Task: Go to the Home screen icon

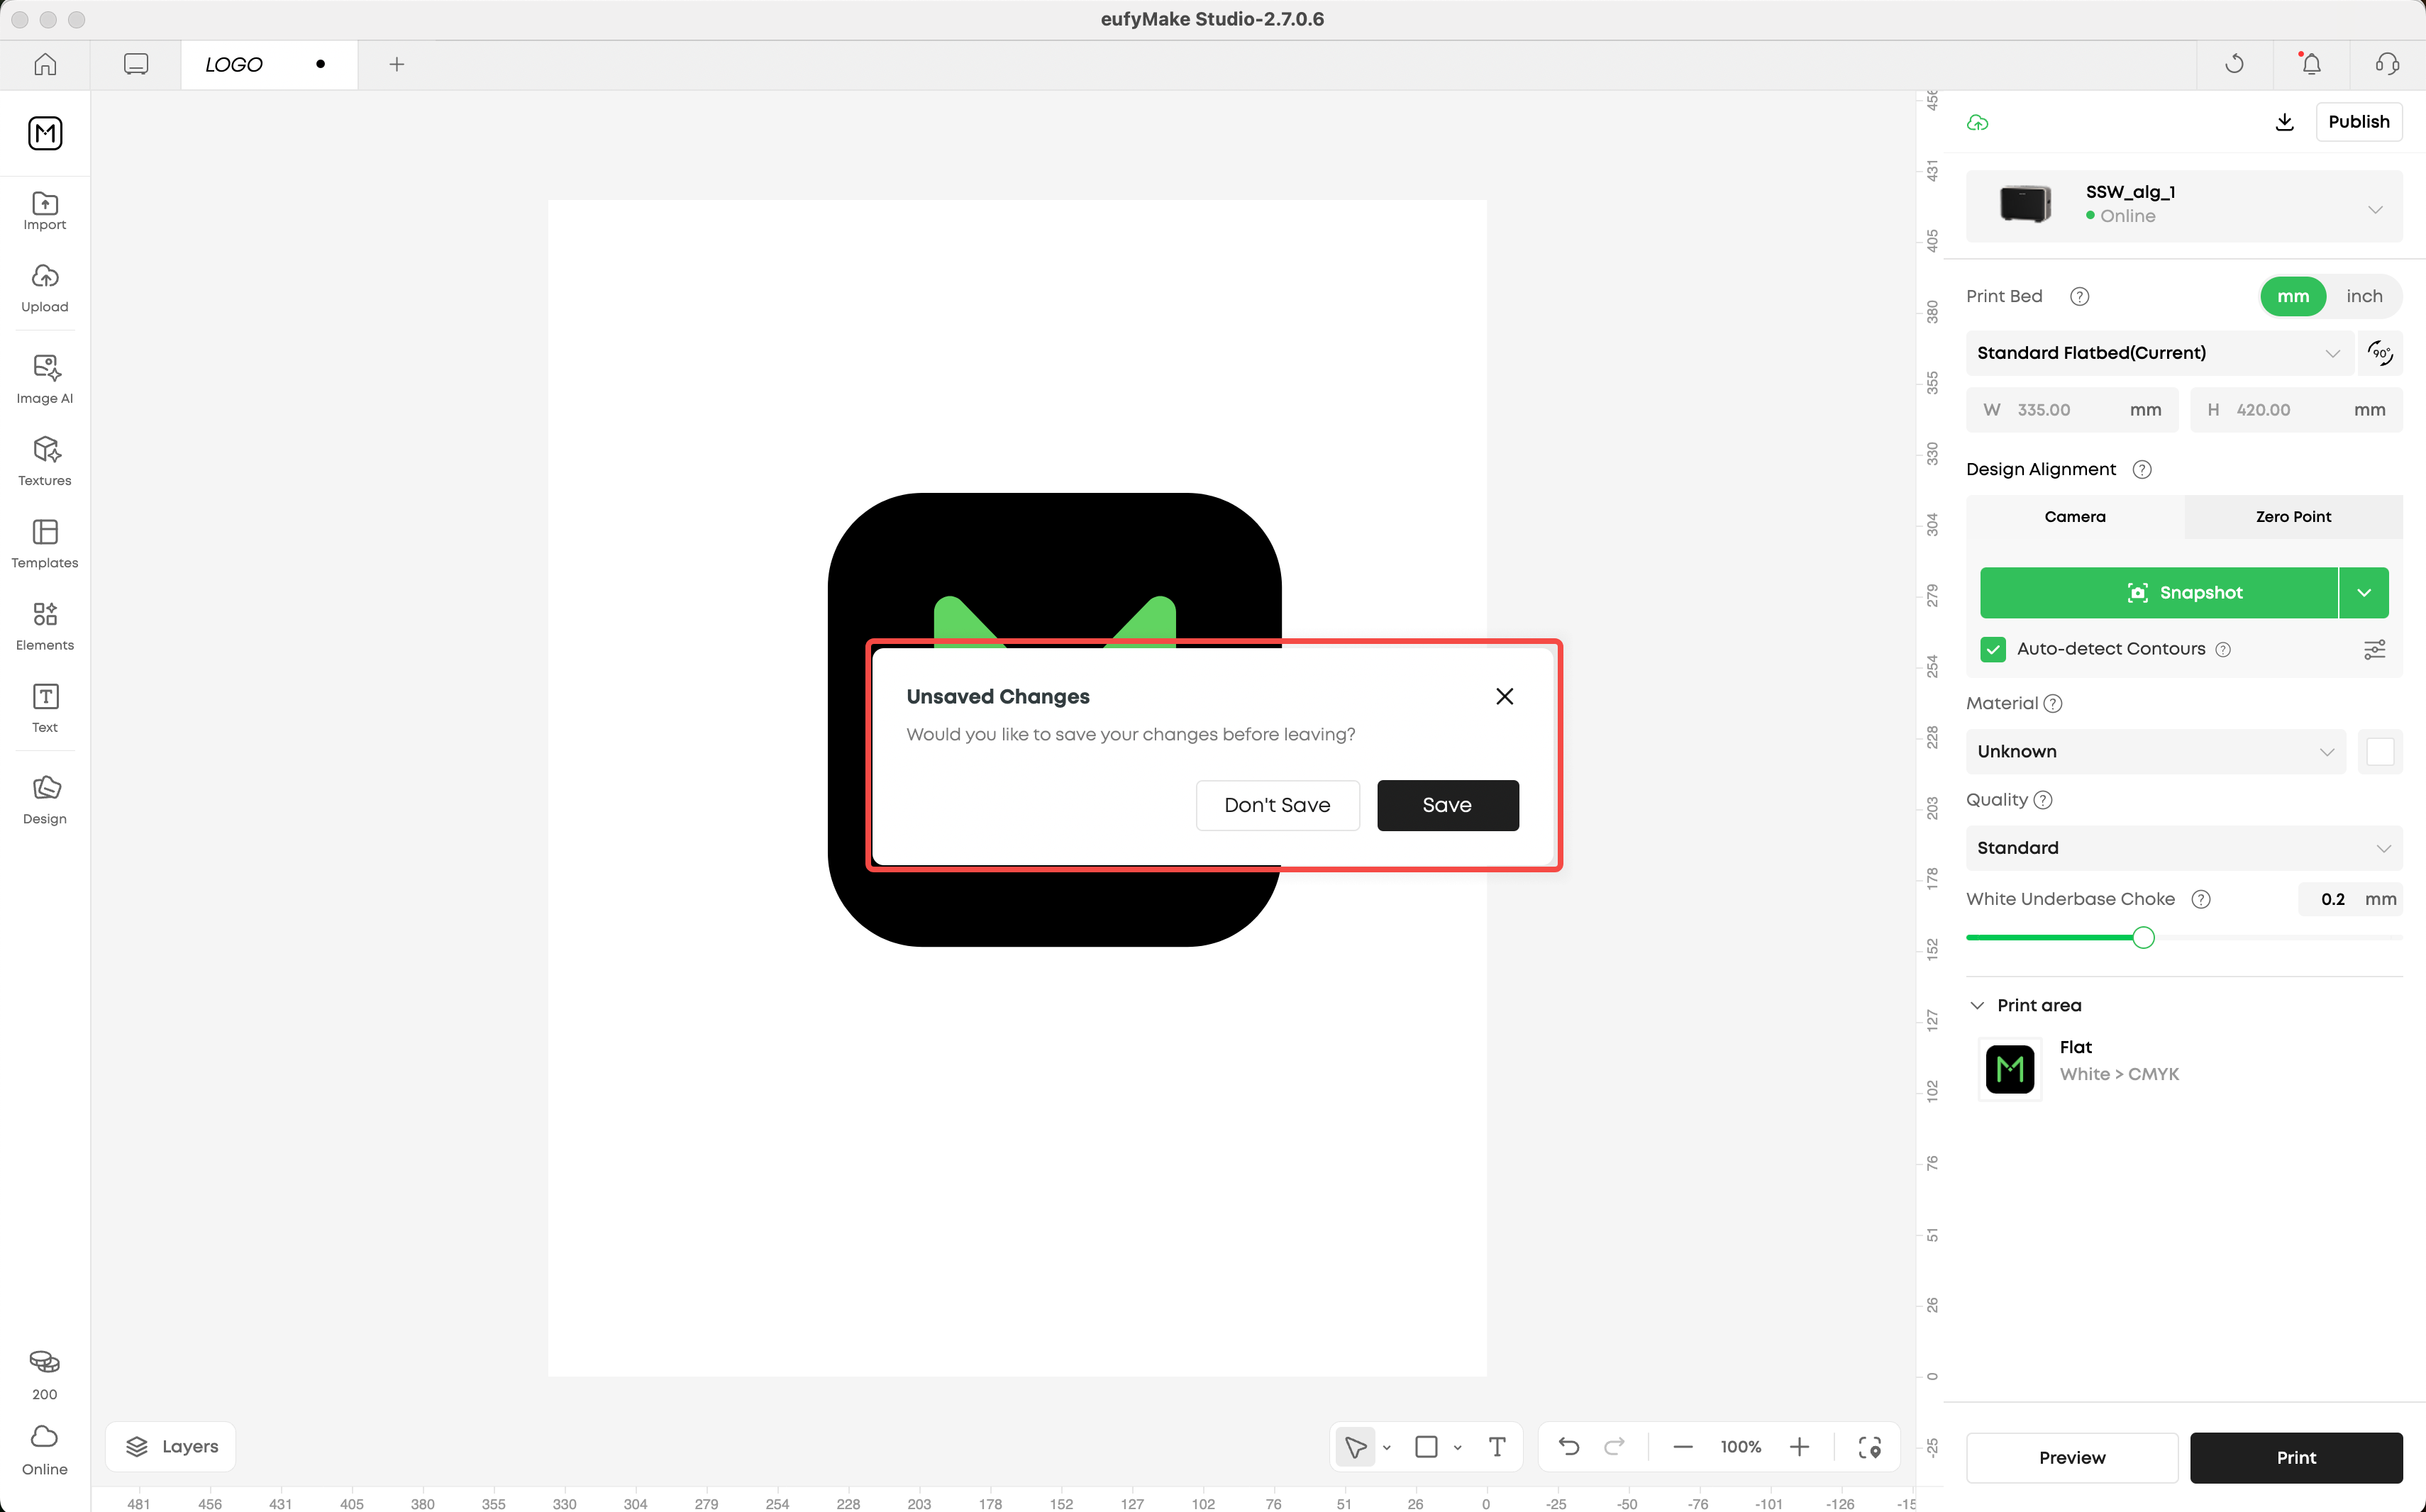Action: click(x=45, y=64)
